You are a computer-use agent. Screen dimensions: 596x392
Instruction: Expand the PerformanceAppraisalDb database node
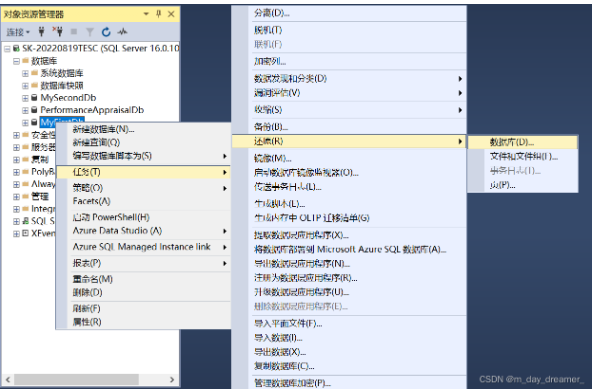[x=25, y=110]
